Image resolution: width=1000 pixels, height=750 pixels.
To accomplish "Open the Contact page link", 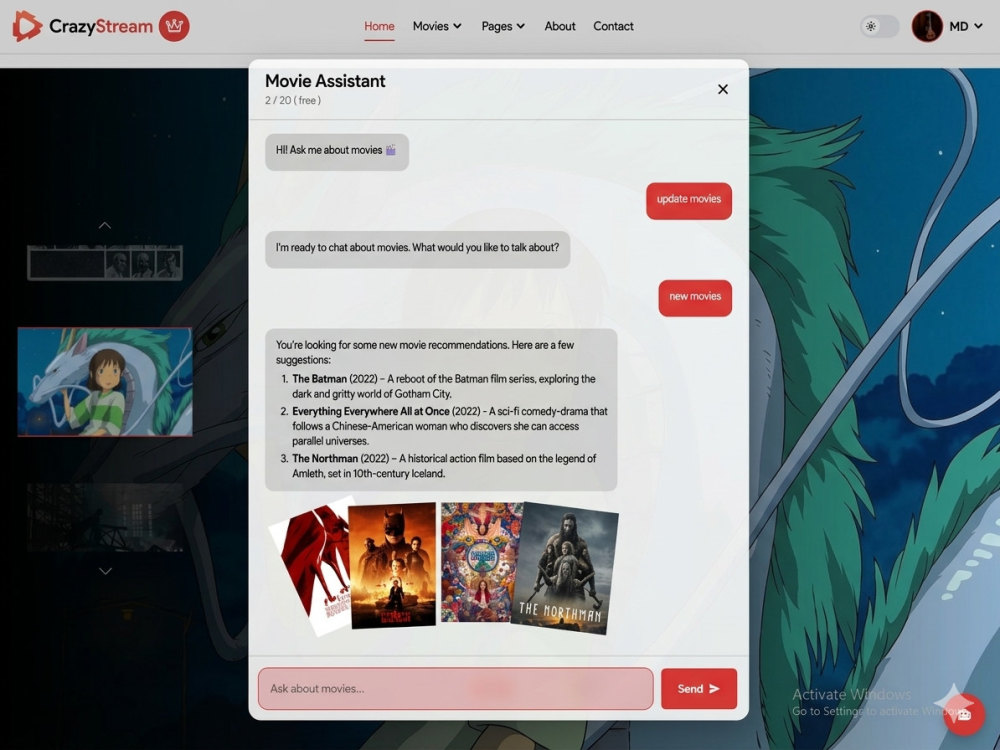I will point(613,26).
